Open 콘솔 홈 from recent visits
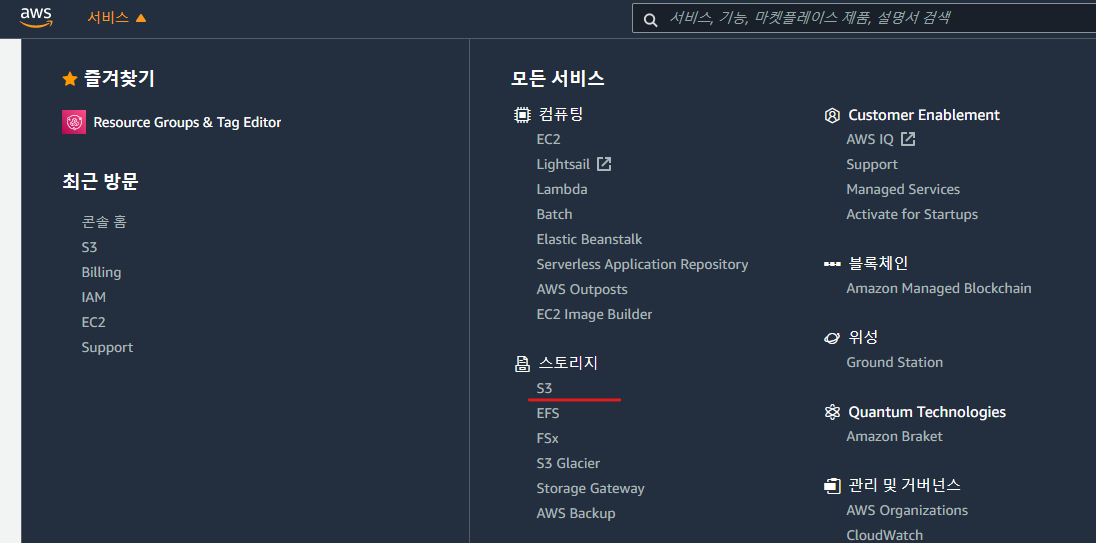The width and height of the screenshot is (1096, 543). pos(104,222)
